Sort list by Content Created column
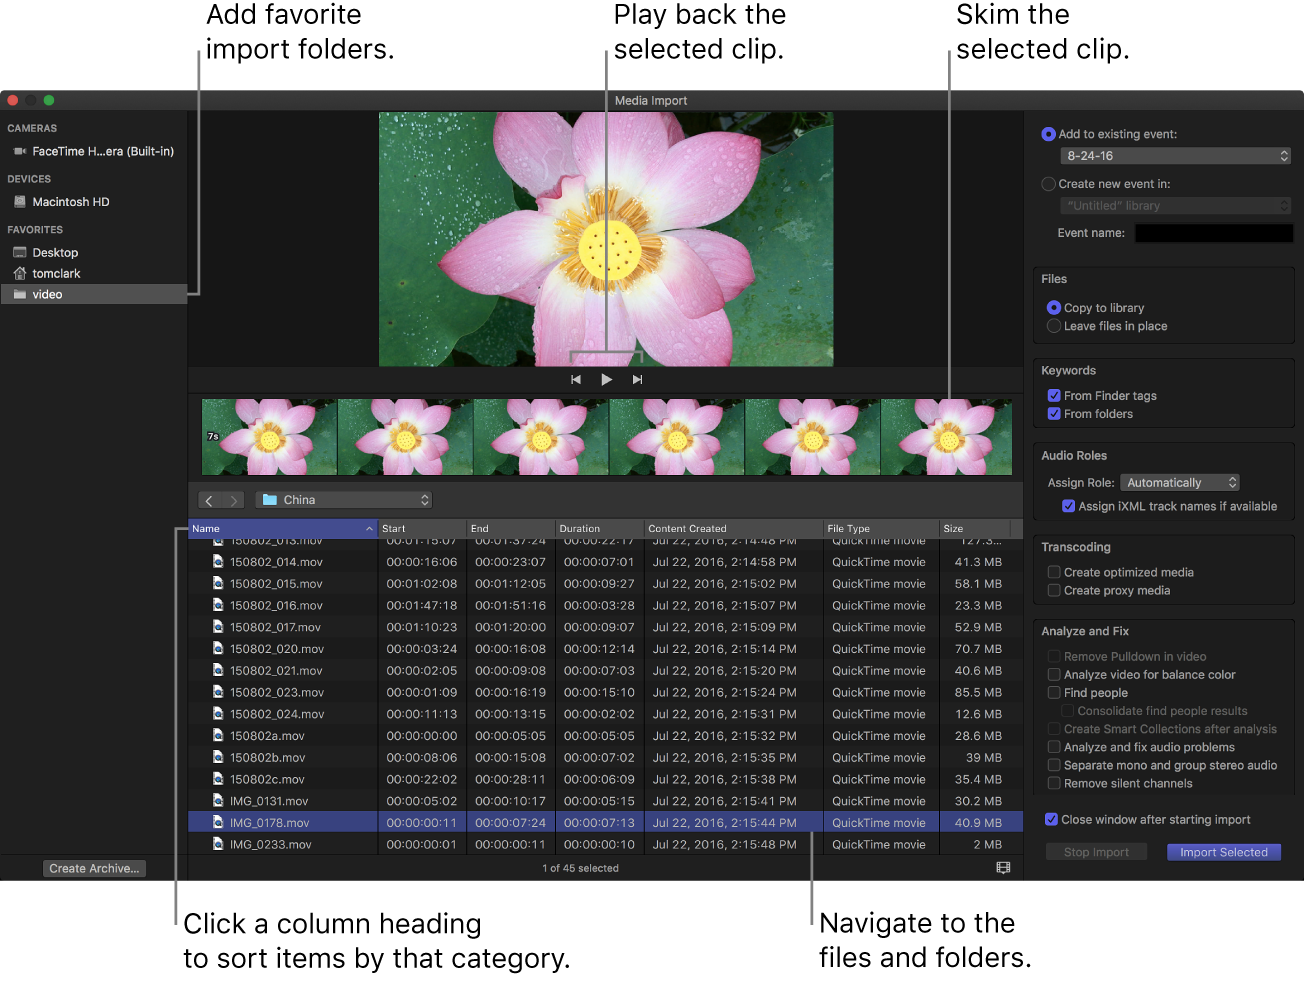Screen dimensions: 1306x982 [730, 529]
